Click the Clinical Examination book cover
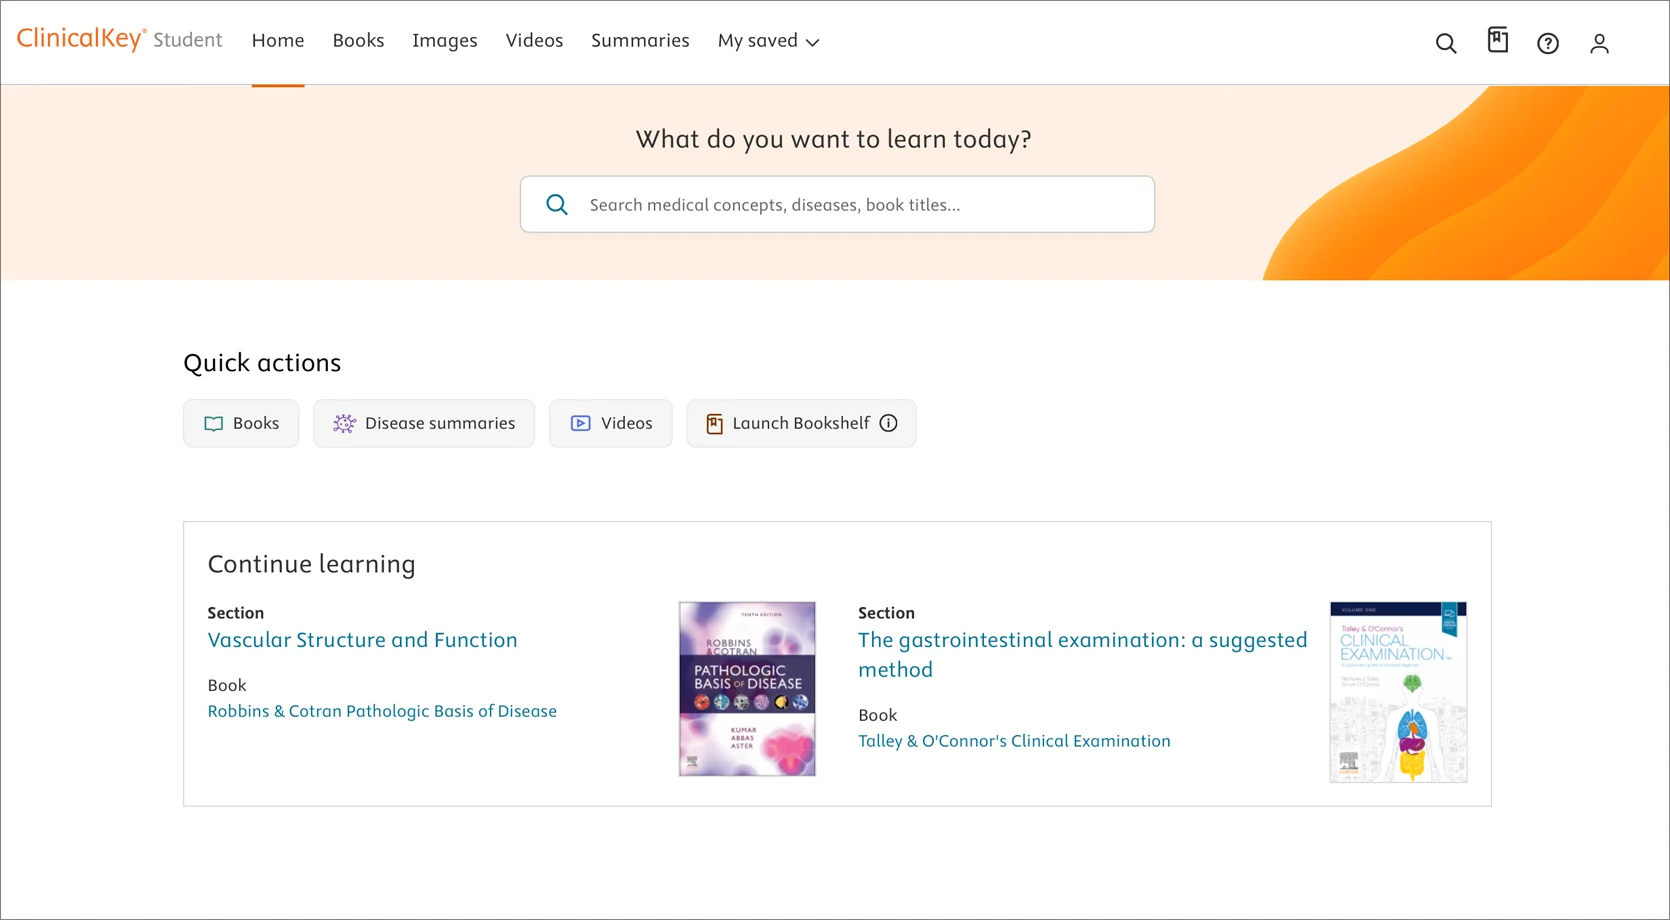 pyautogui.click(x=1398, y=692)
